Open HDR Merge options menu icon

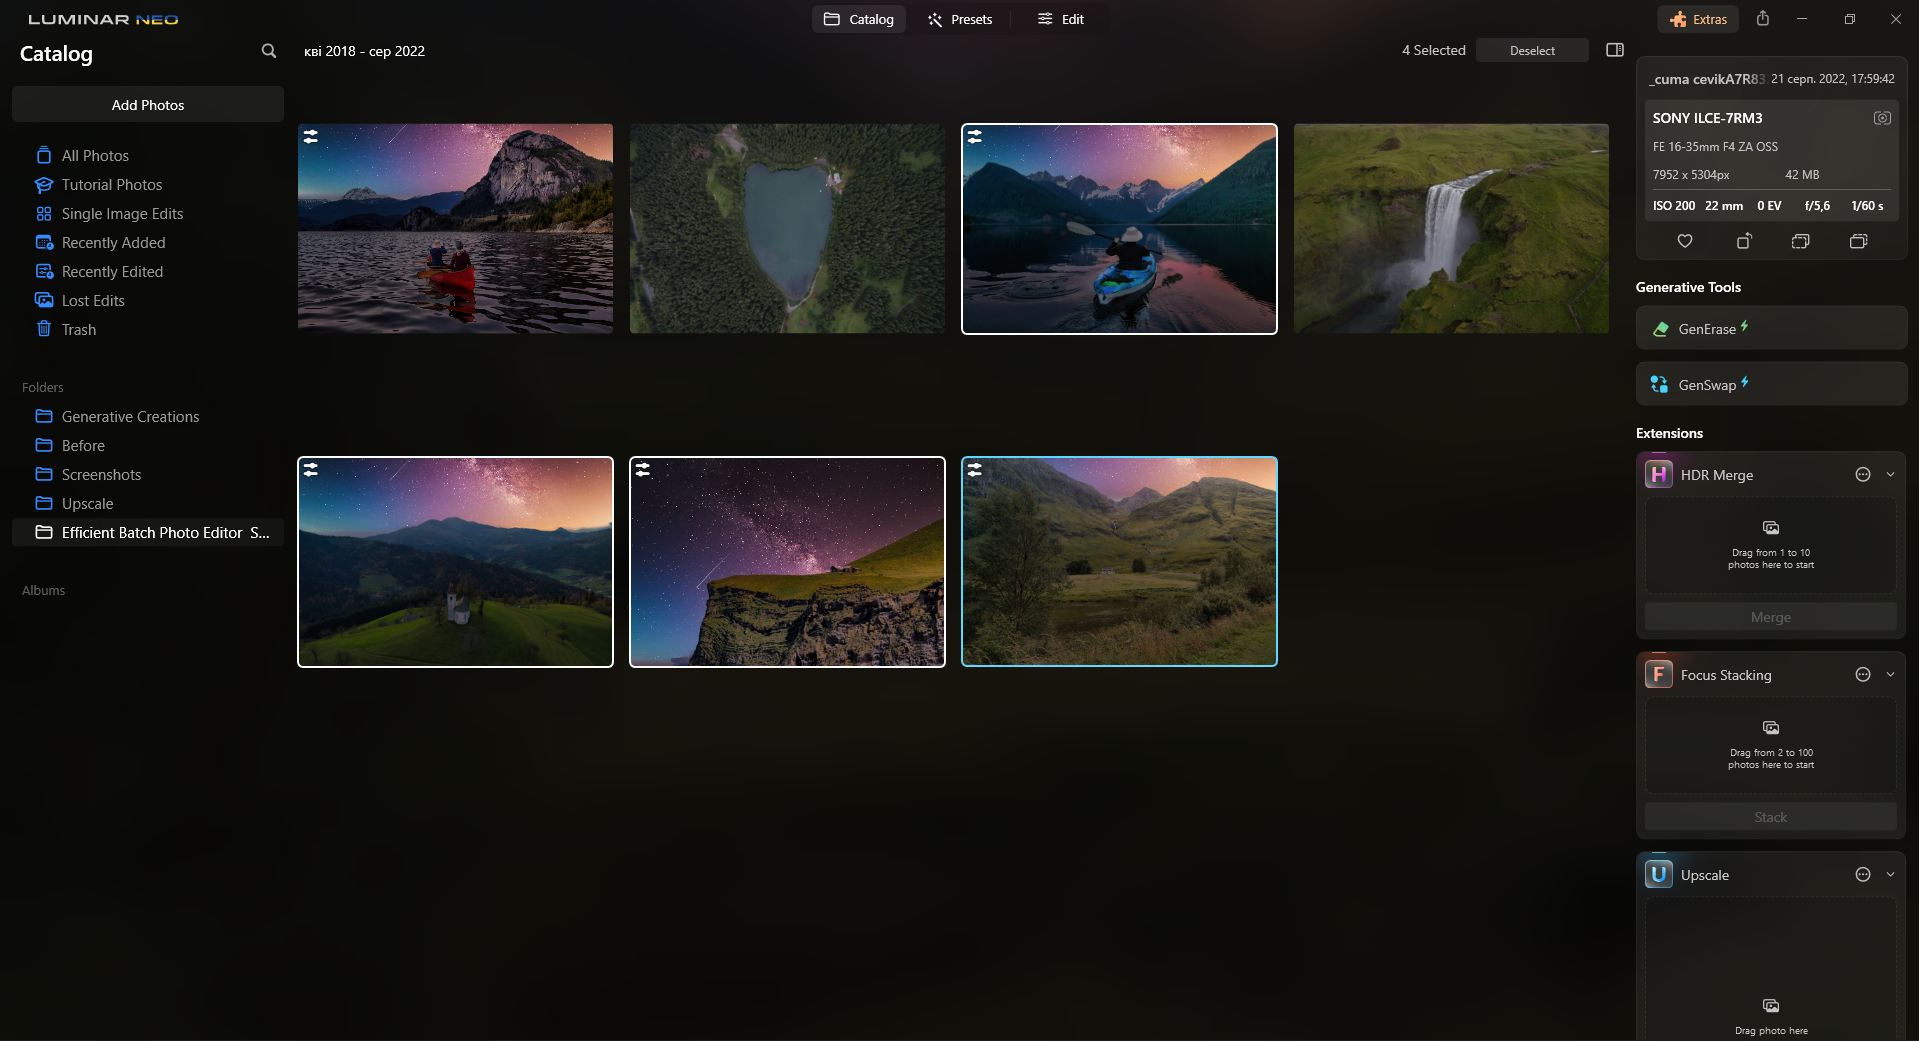coord(1863,475)
